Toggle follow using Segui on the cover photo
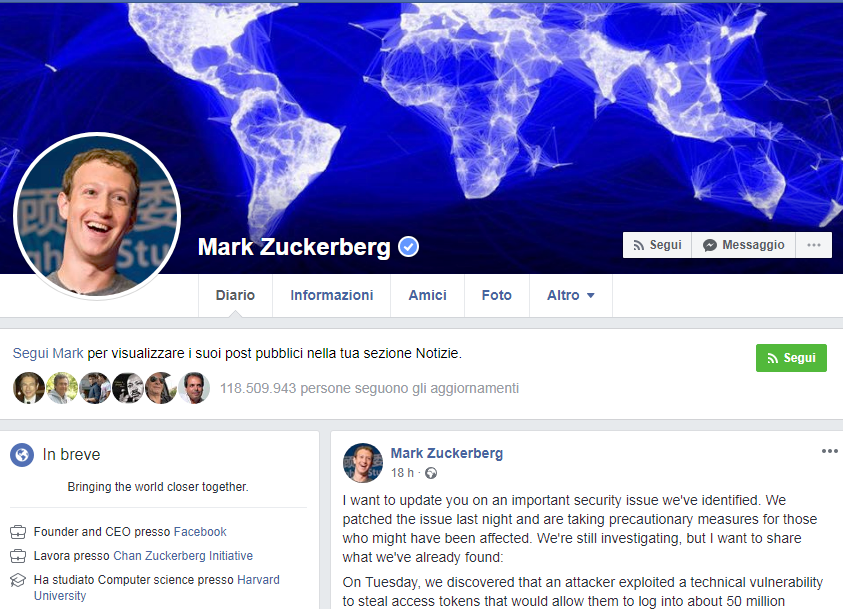 [x=657, y=245]
